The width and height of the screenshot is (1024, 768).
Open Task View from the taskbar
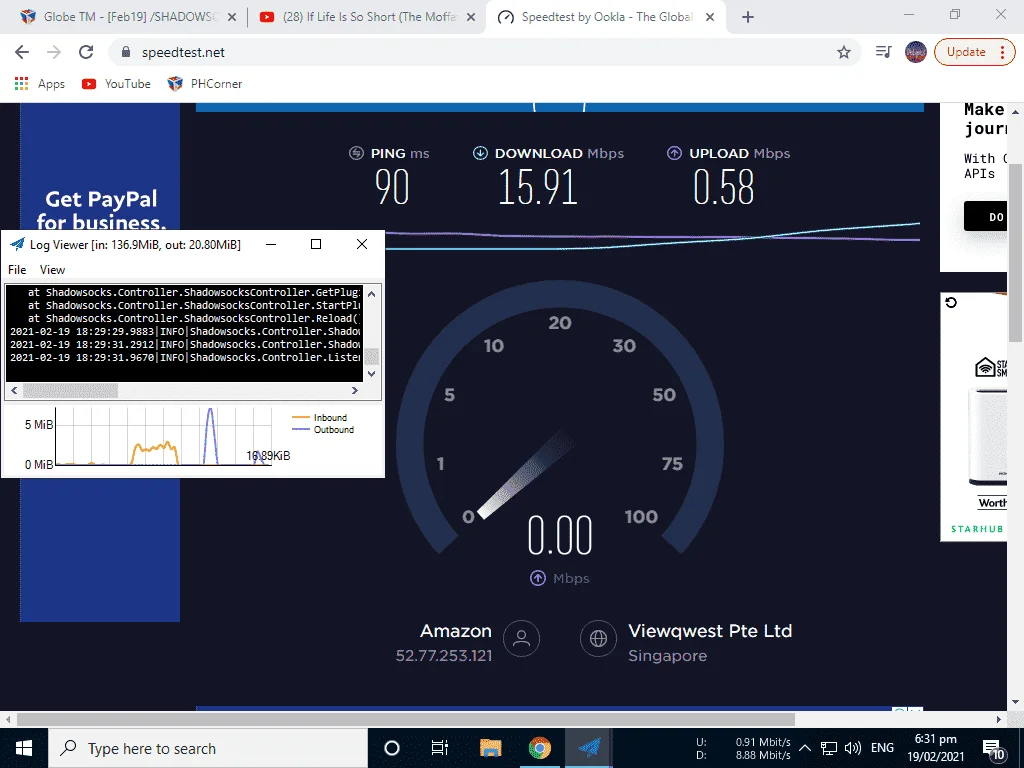click(x=440, y=748)
